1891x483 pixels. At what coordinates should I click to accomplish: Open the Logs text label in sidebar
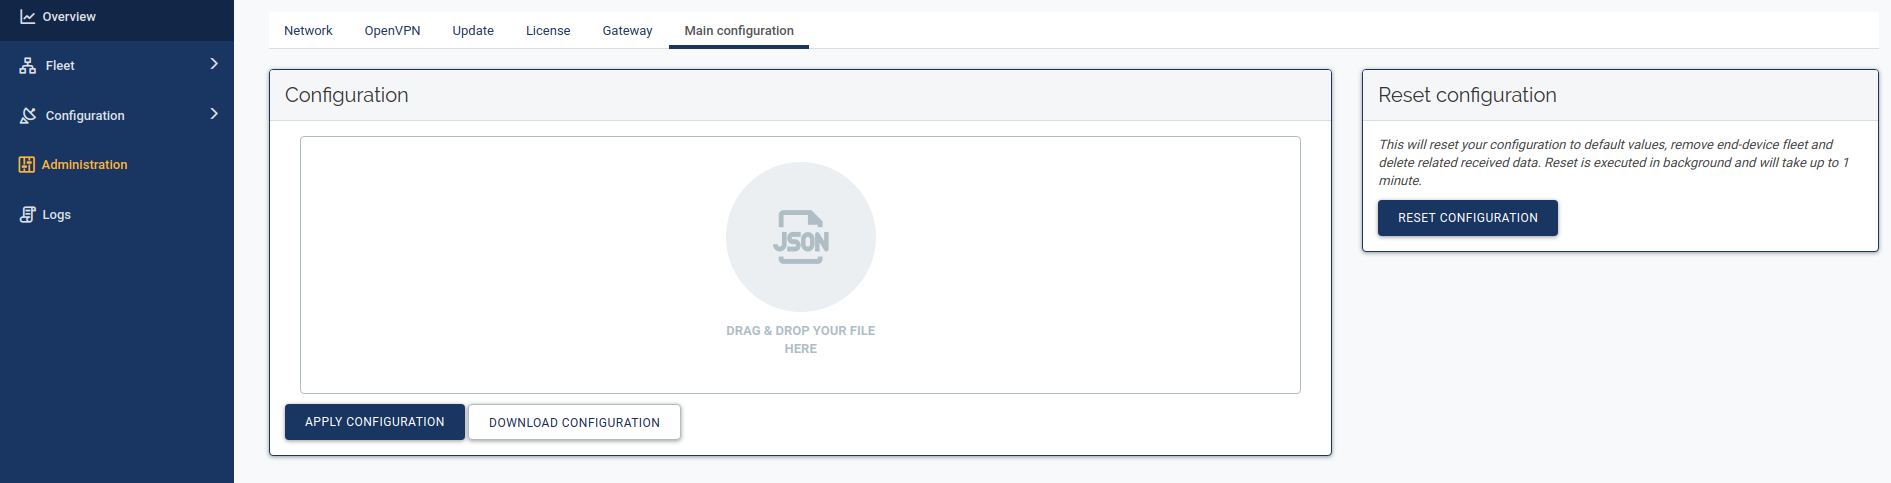tap(57, 215)
